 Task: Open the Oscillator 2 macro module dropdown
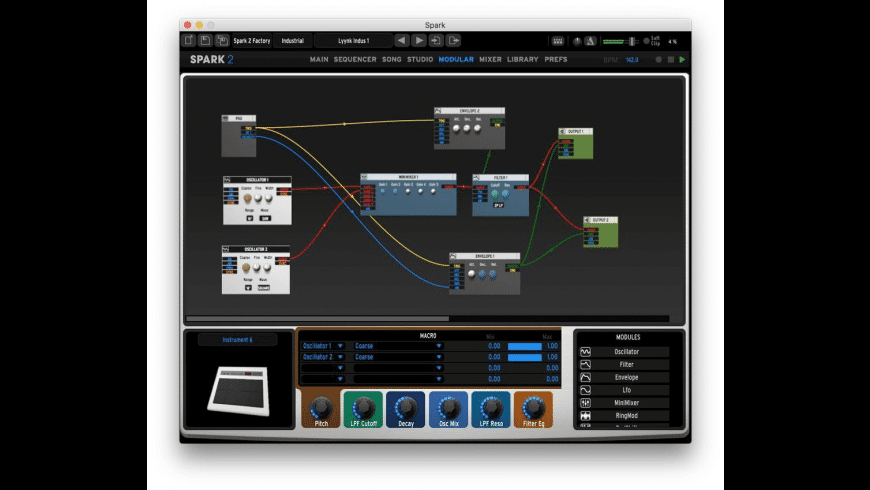(x=323, y=357)
